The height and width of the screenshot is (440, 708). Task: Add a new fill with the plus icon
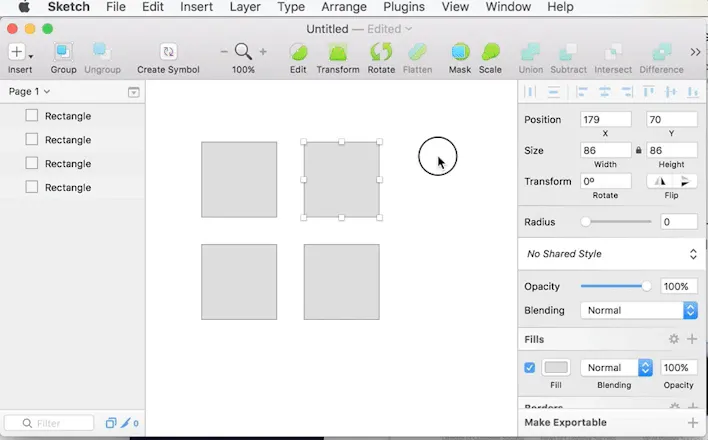pos(692,339)
